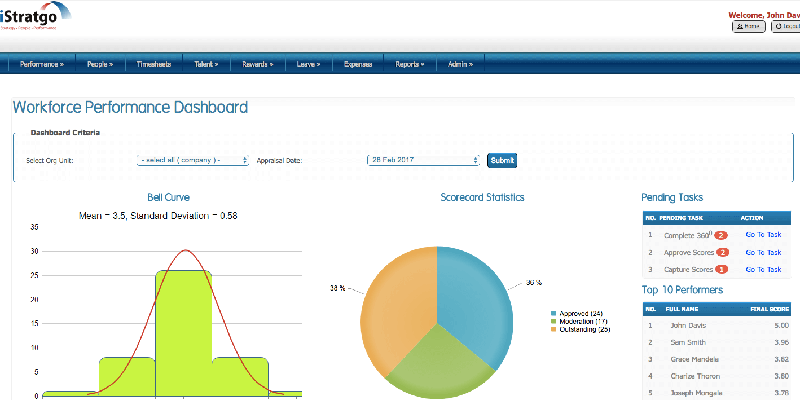Open the Performance menu
Screen dimensions: 800x400
tap(42, 64)
